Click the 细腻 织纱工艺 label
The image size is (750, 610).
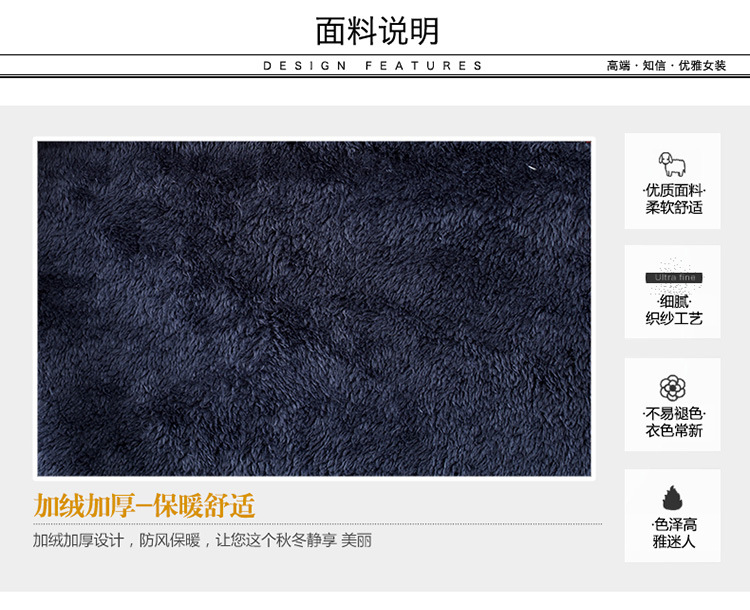point(673,310)
